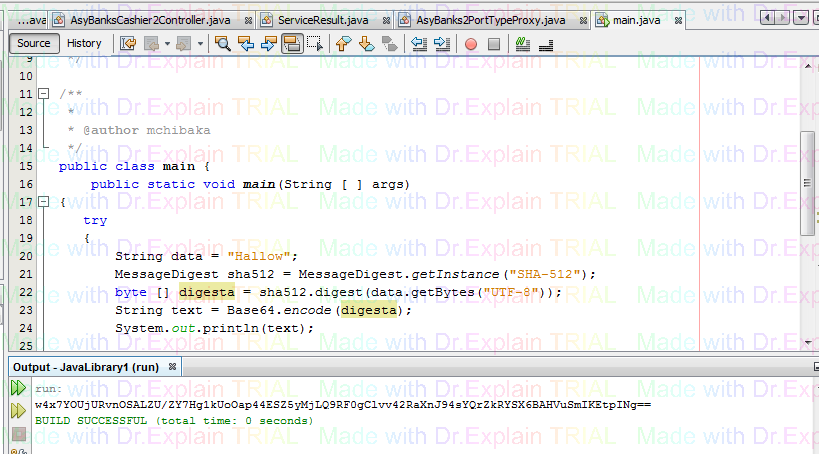The image size is (819, 454).
Task: Toggle Highlight Search button
Action: pyautogui.click(x=292, y=44)
